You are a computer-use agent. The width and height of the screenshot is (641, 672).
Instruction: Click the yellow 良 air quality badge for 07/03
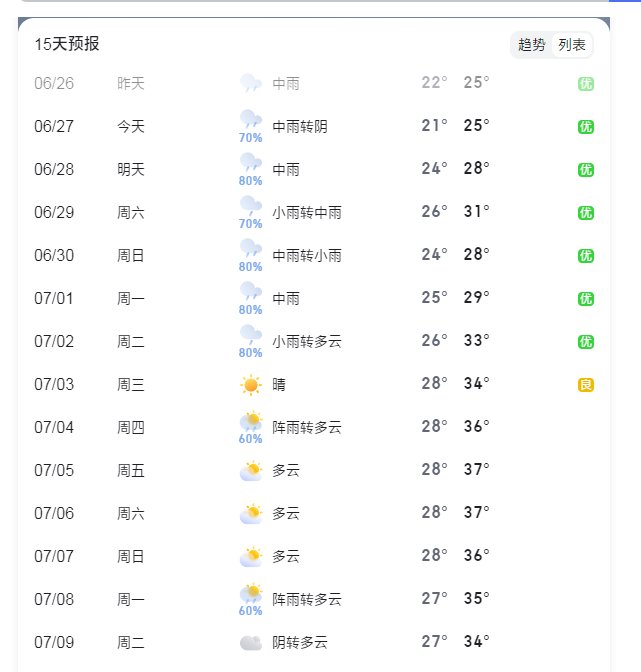click(586, 385)
